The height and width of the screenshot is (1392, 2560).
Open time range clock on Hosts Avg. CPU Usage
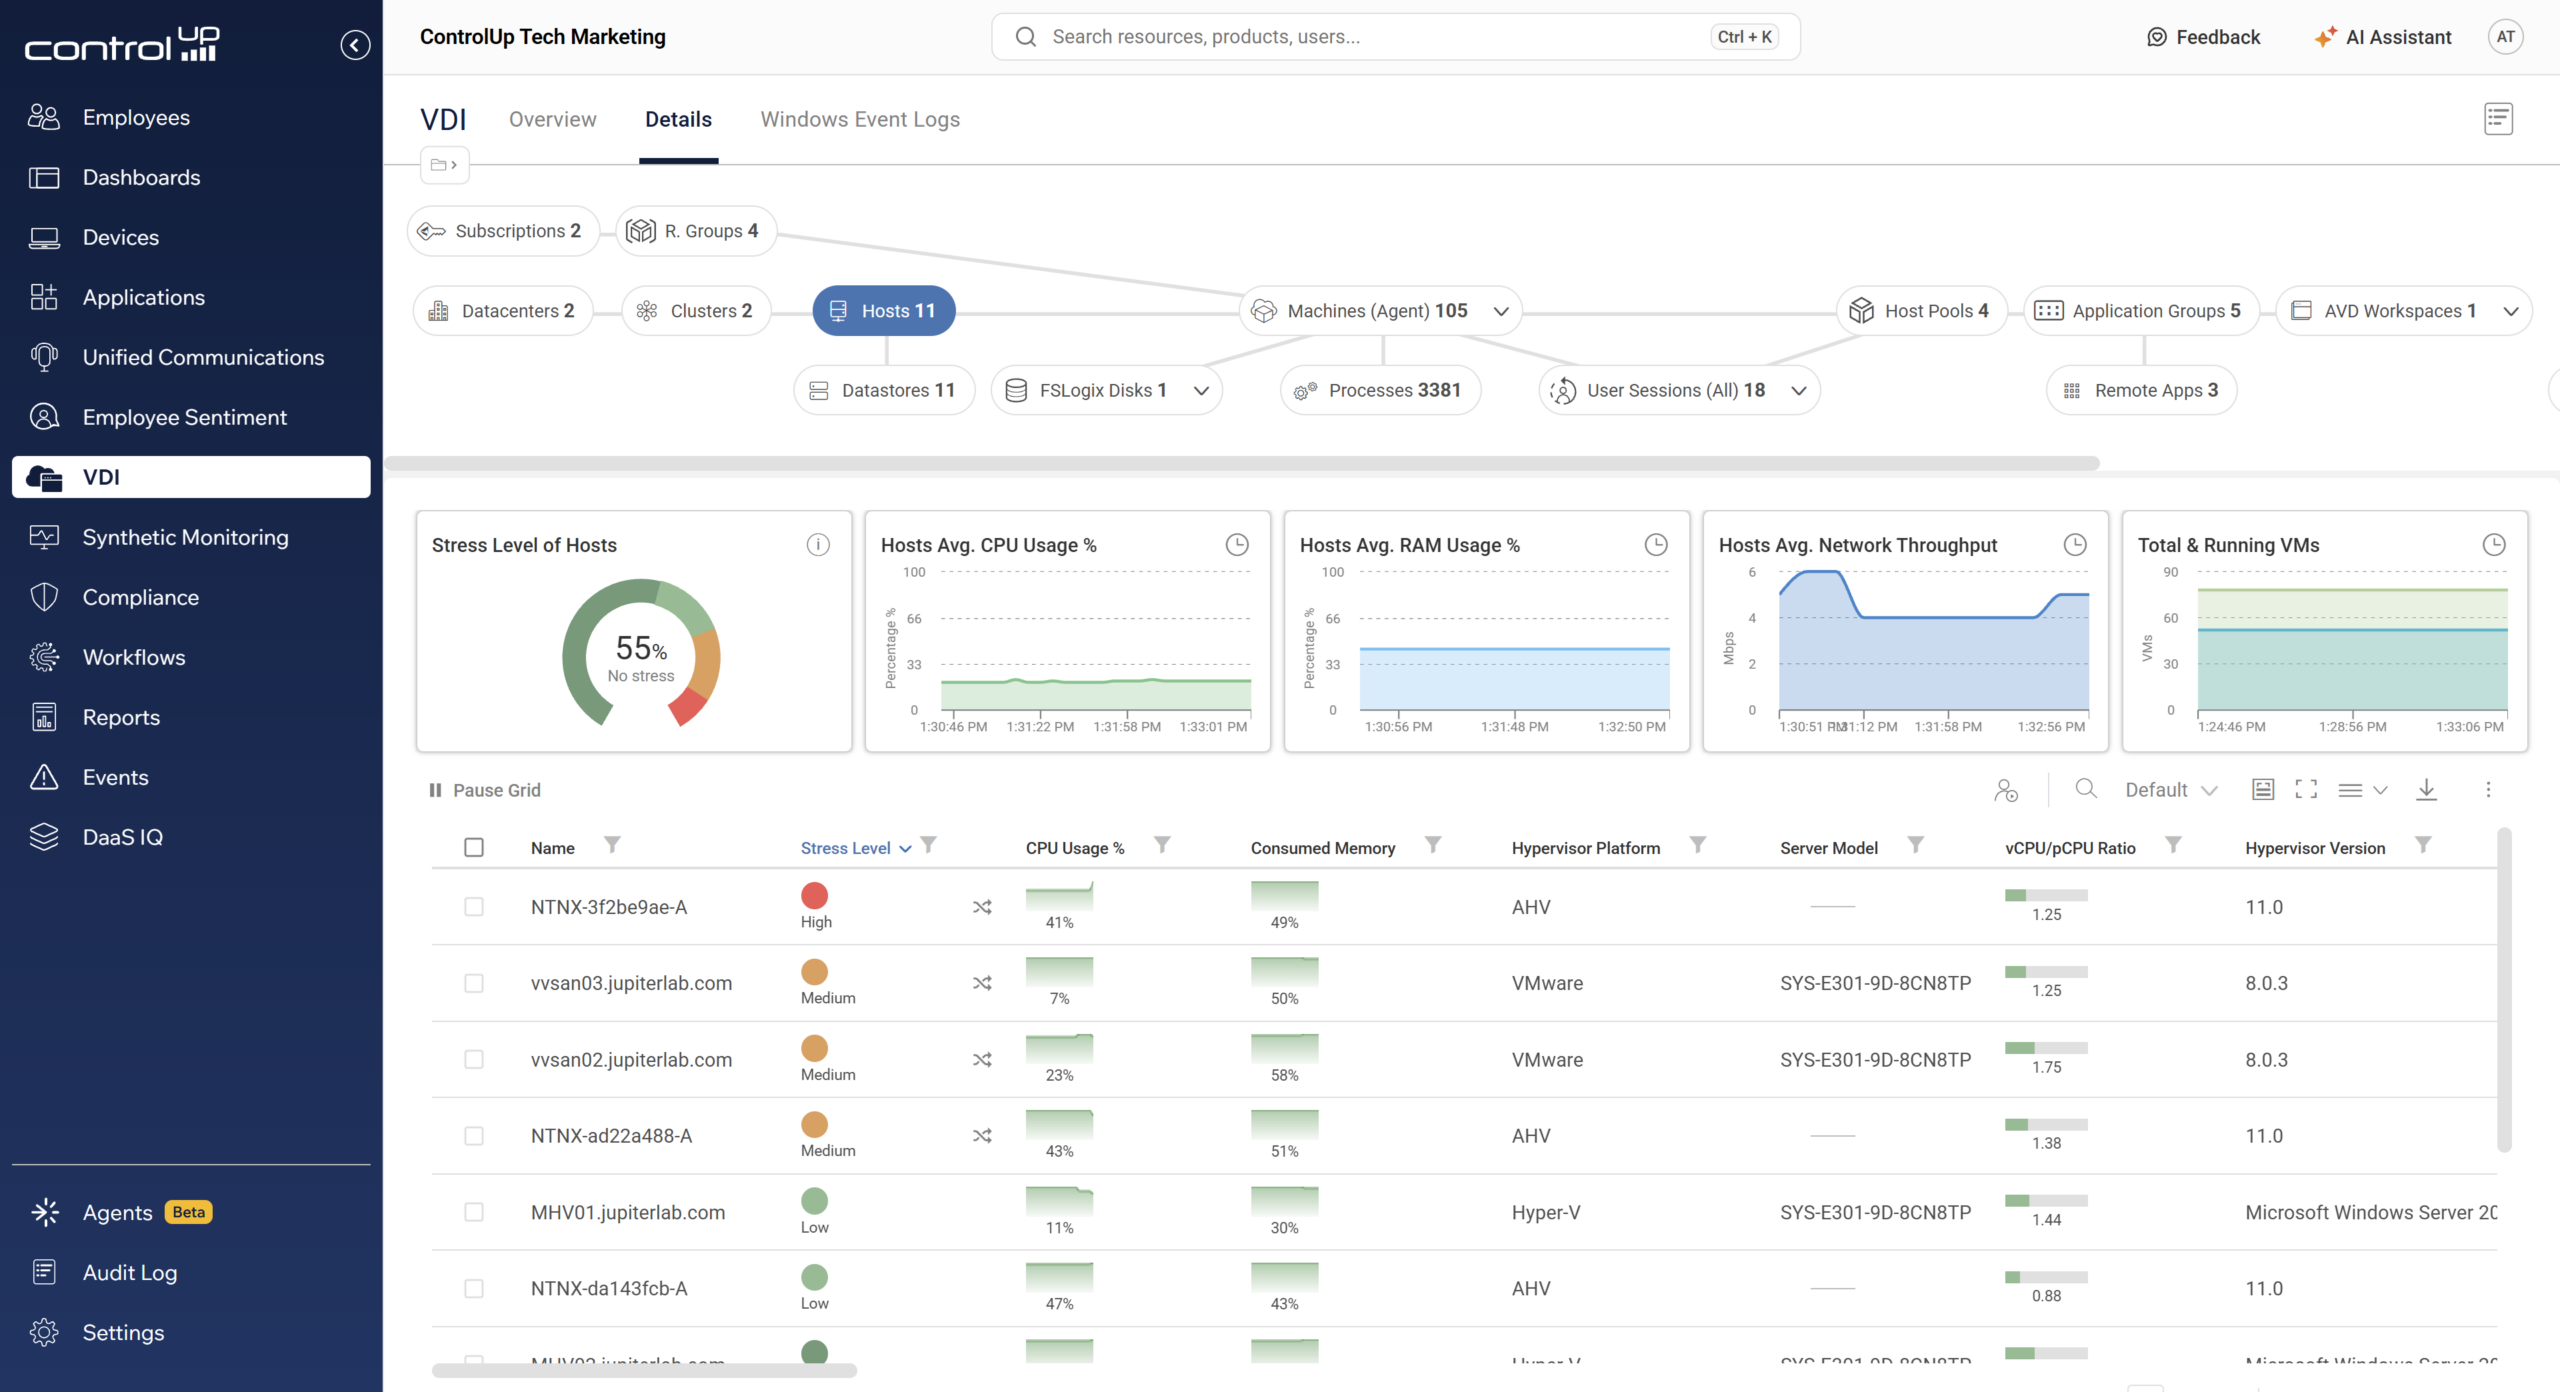(1237, 545)
